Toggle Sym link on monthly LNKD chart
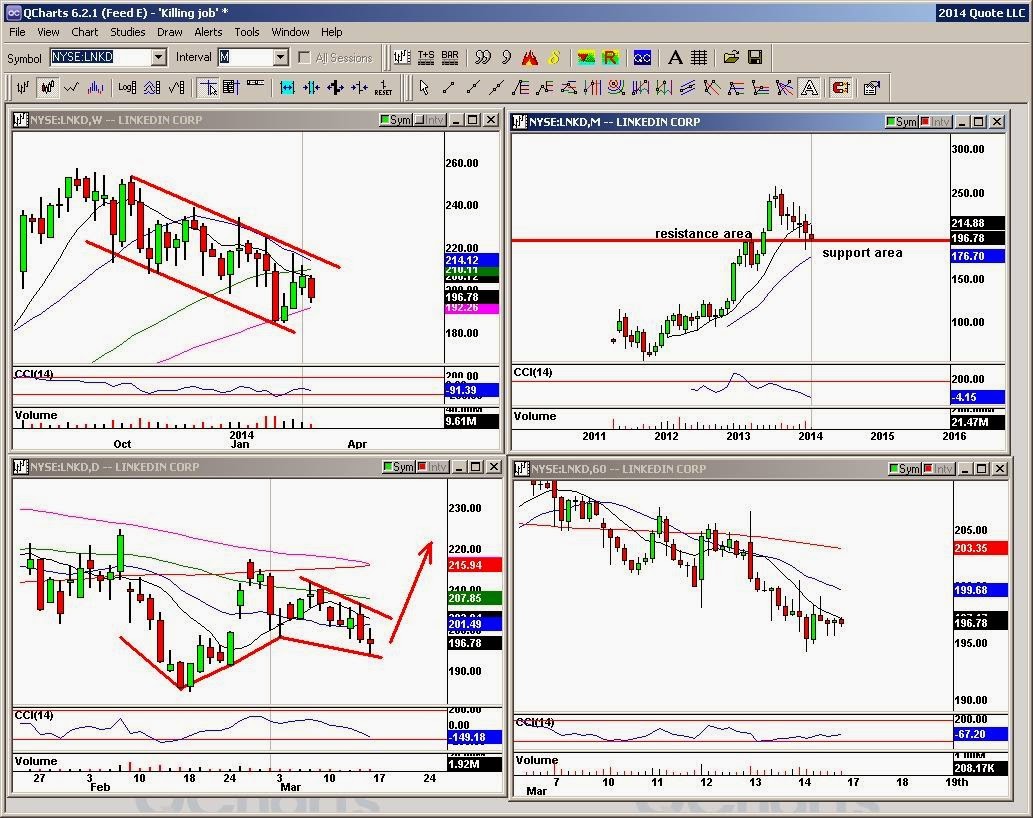This screenshot has width=1033, height=818. click(902, 122)
